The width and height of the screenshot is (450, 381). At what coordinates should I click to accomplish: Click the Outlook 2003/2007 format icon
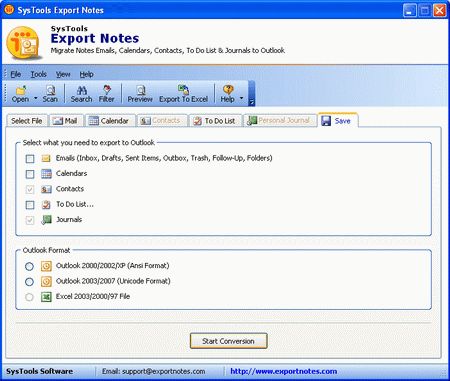click(46, 281)
